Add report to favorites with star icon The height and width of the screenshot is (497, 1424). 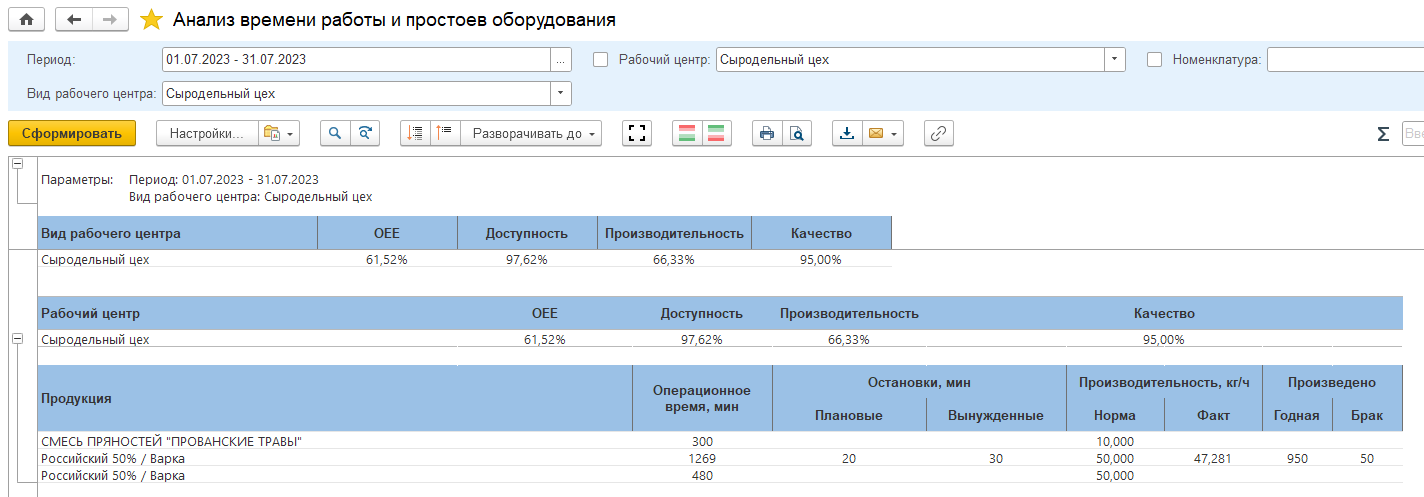(151, 20)
